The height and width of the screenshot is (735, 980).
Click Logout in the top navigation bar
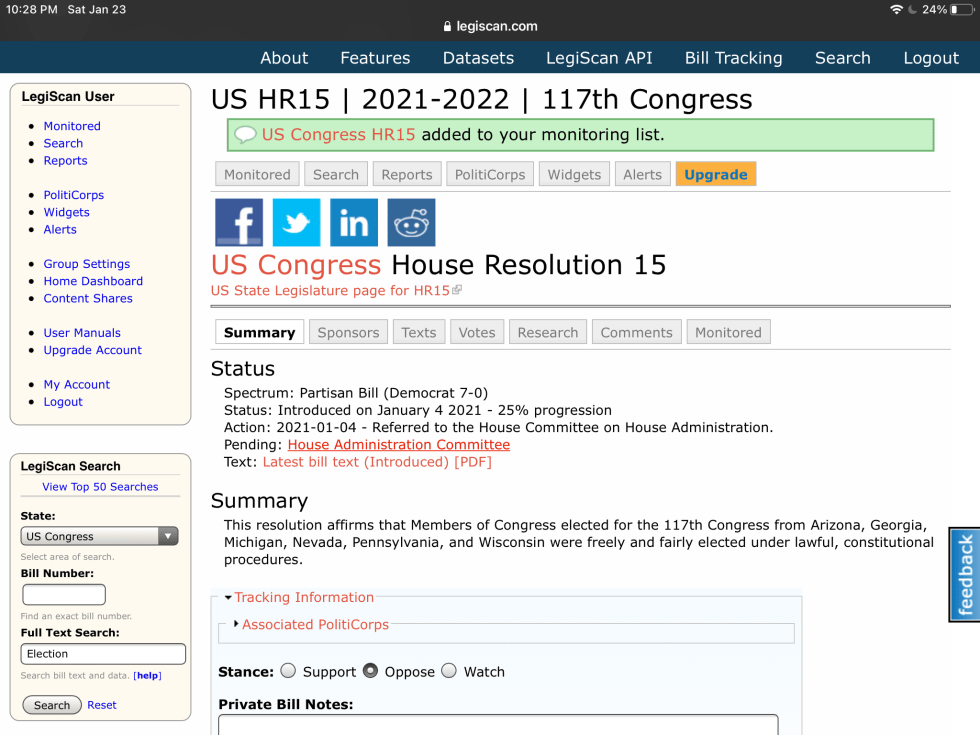point(931,58)
